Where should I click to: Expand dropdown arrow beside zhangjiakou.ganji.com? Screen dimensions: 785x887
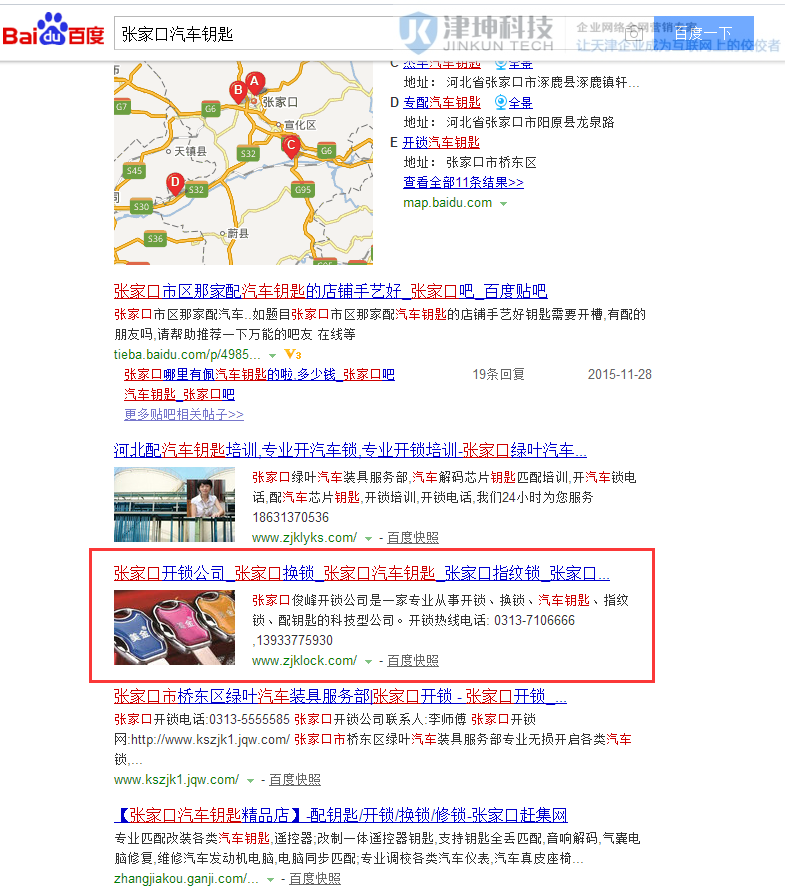[270, 880]
